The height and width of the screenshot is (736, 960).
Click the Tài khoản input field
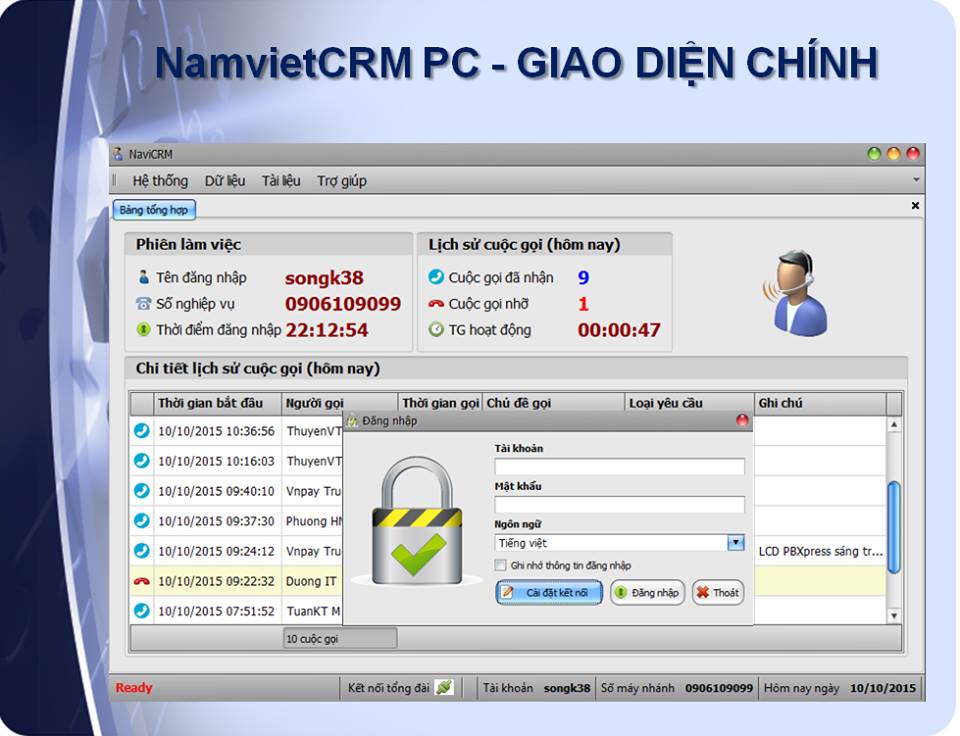click(x=619, y=467)
